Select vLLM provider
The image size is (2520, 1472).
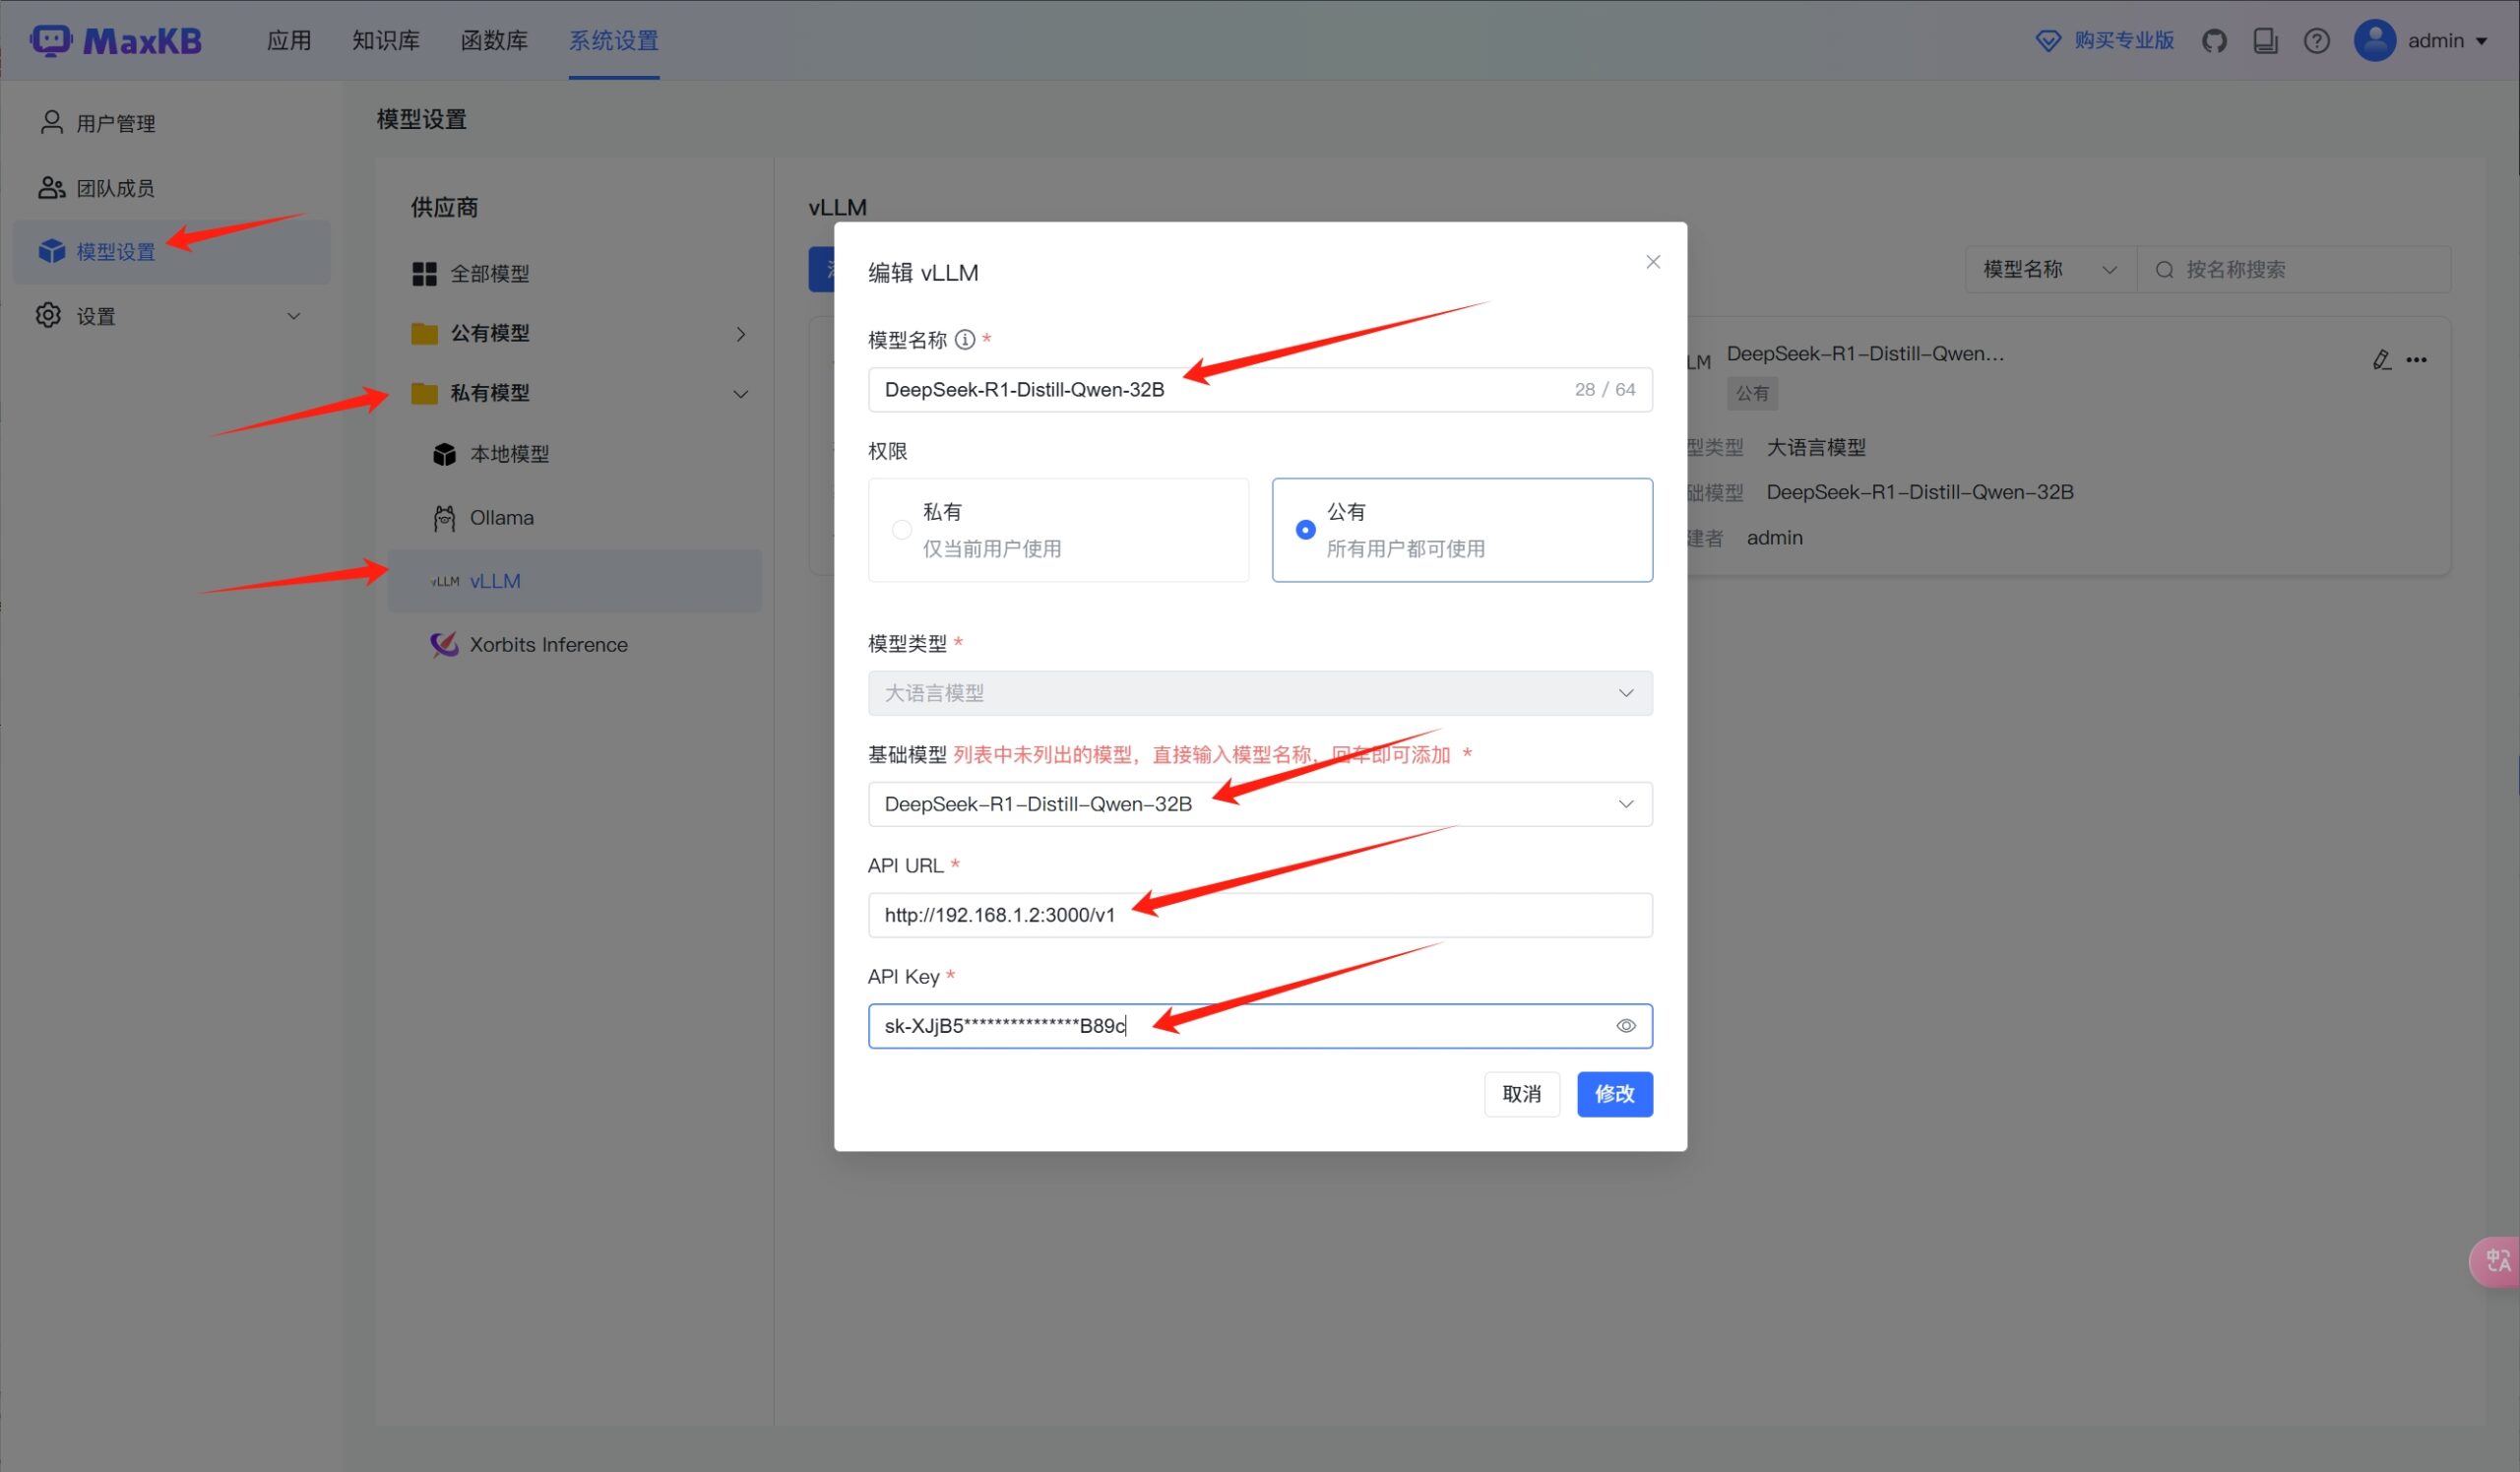[x=574, y=581]
